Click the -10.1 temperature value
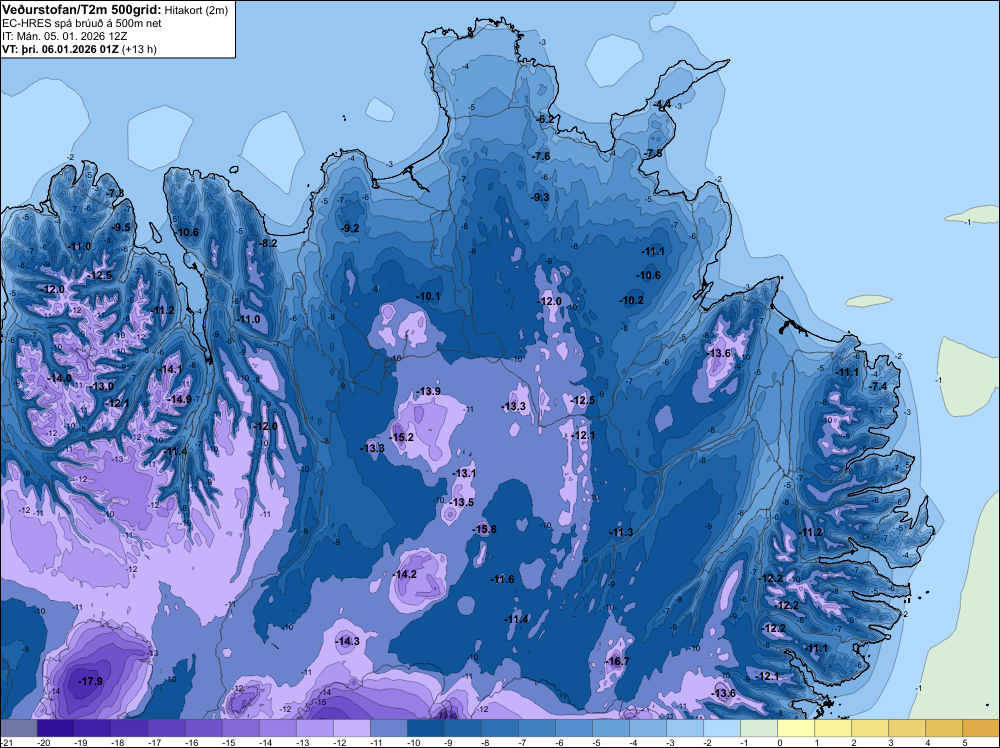The height and width of the screenshot is (748, 1000). click(x=428, y=297)
